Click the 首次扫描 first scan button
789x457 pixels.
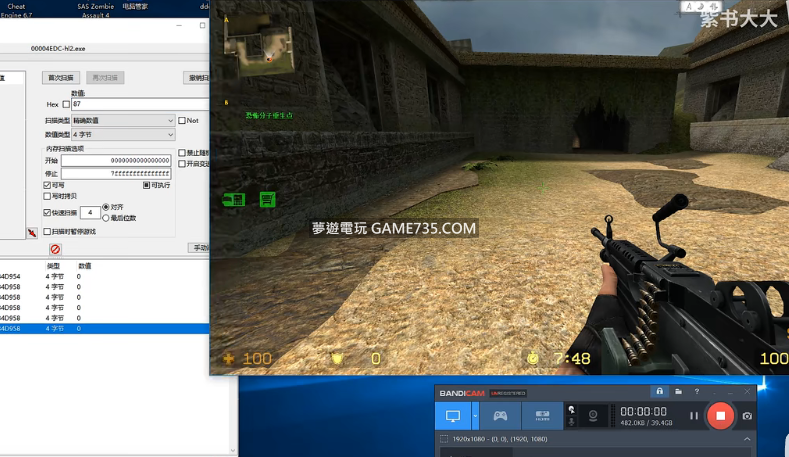60,78
